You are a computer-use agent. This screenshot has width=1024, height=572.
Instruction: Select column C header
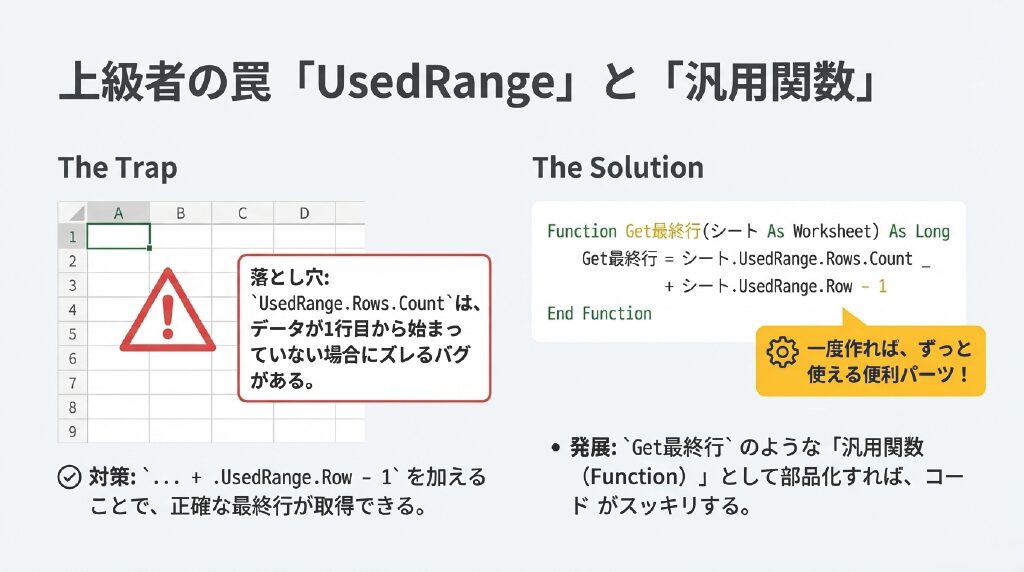(x=242, y=213)
